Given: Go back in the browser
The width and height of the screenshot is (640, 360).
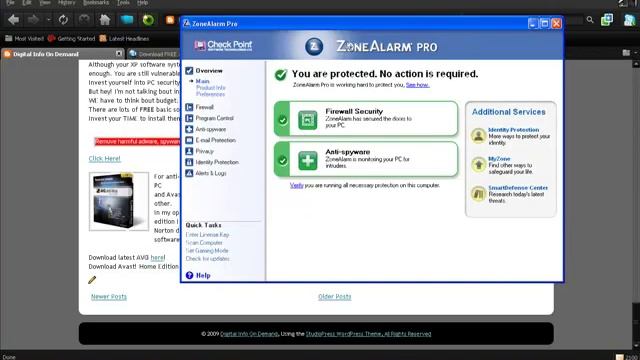Looking at the screenshot, I should (x=13, y=19).
